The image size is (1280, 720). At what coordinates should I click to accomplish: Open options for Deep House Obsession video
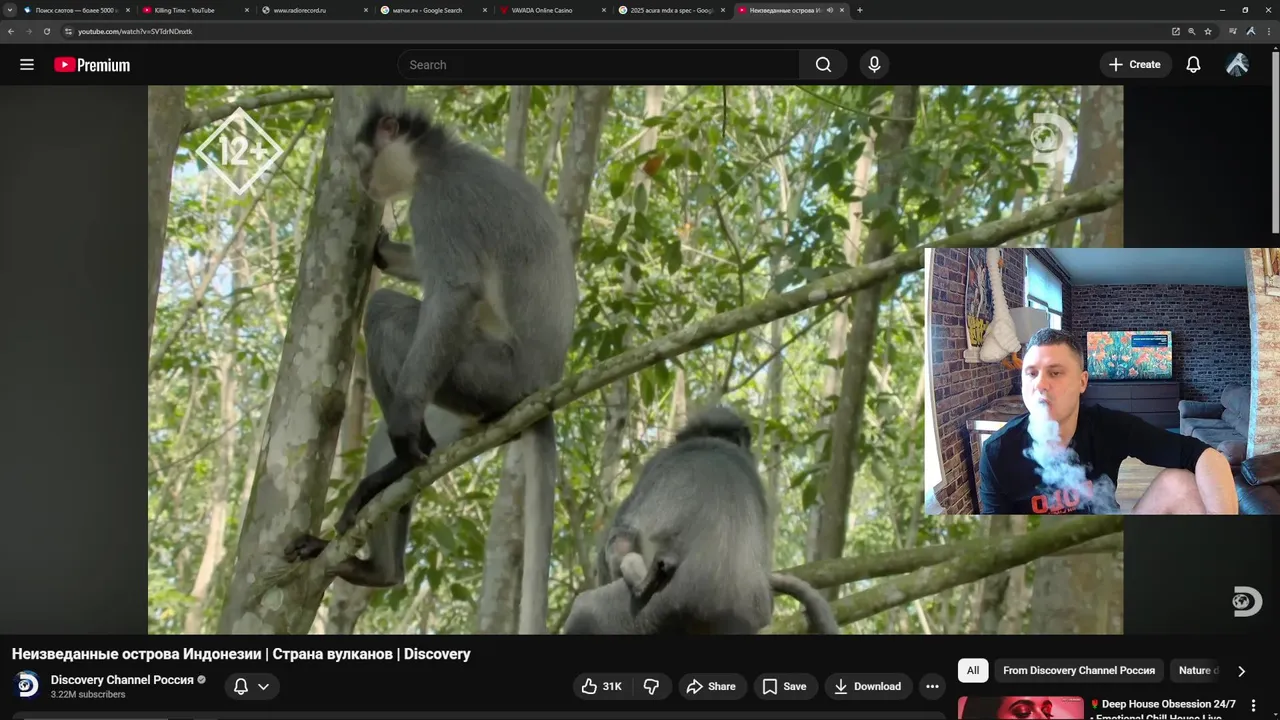[1253, 705]
